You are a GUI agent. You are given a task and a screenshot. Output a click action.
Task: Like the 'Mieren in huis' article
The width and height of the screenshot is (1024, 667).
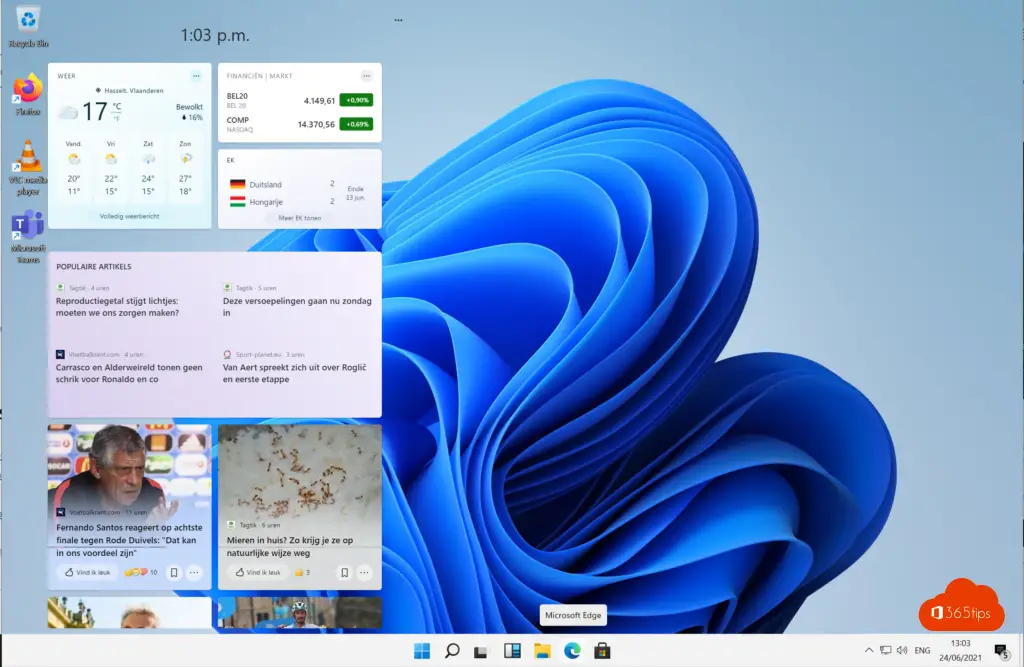(x=258, y=572)
